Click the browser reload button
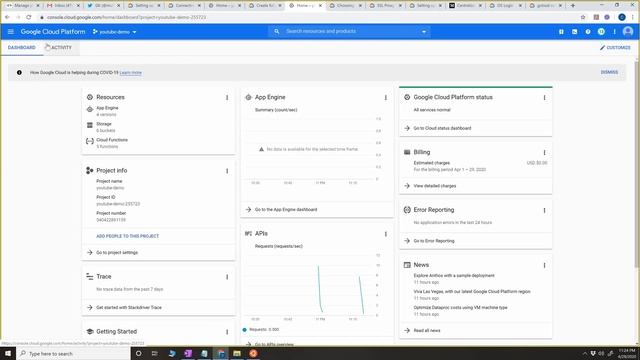The width and height of the screenshot is (640, 360). [x=29, y=17]
